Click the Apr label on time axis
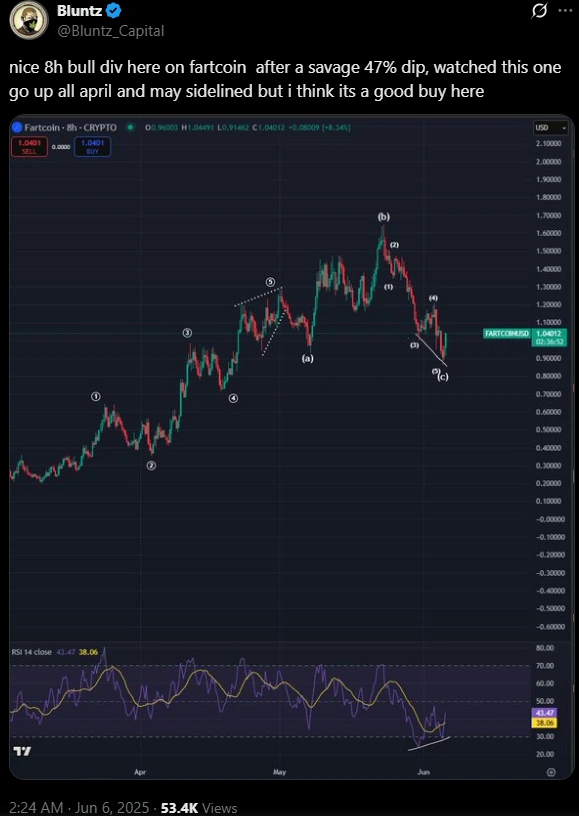Image resolution: width=579 pixels, height=816 pixels. tap(140, 772)
